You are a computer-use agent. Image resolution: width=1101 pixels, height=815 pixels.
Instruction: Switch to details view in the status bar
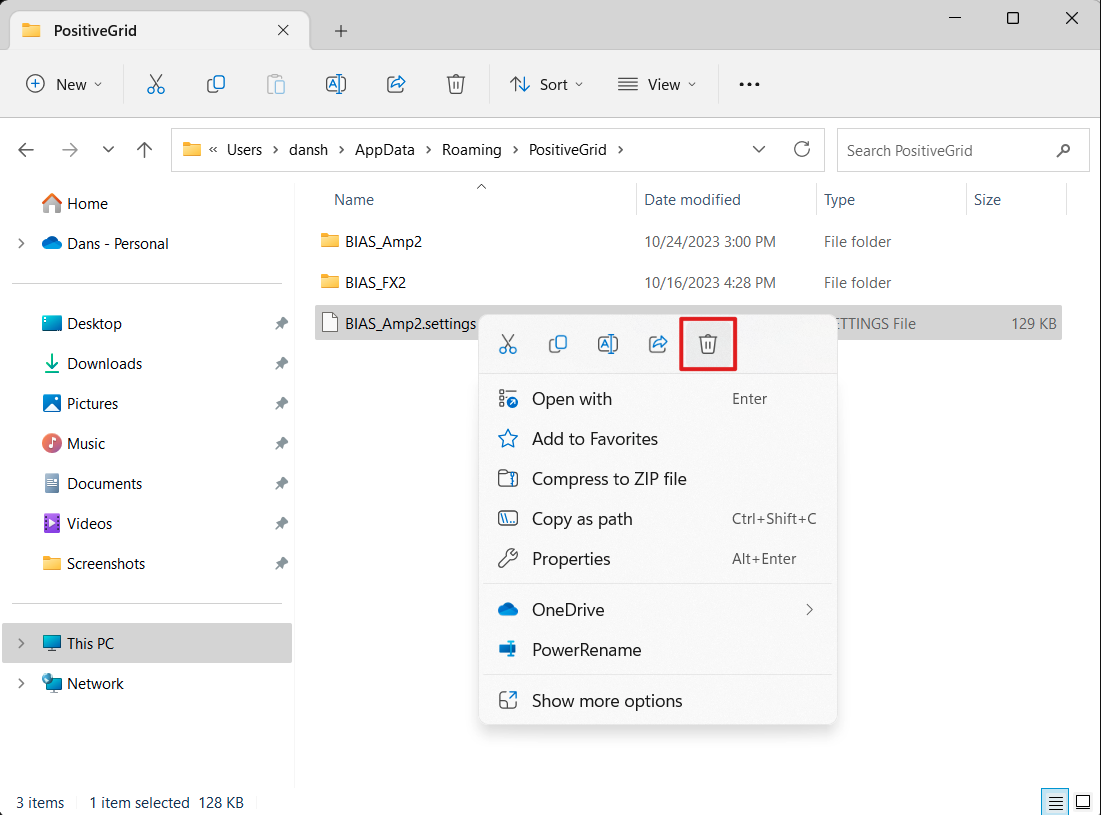pyautogui.click(x=1055, y=802)
